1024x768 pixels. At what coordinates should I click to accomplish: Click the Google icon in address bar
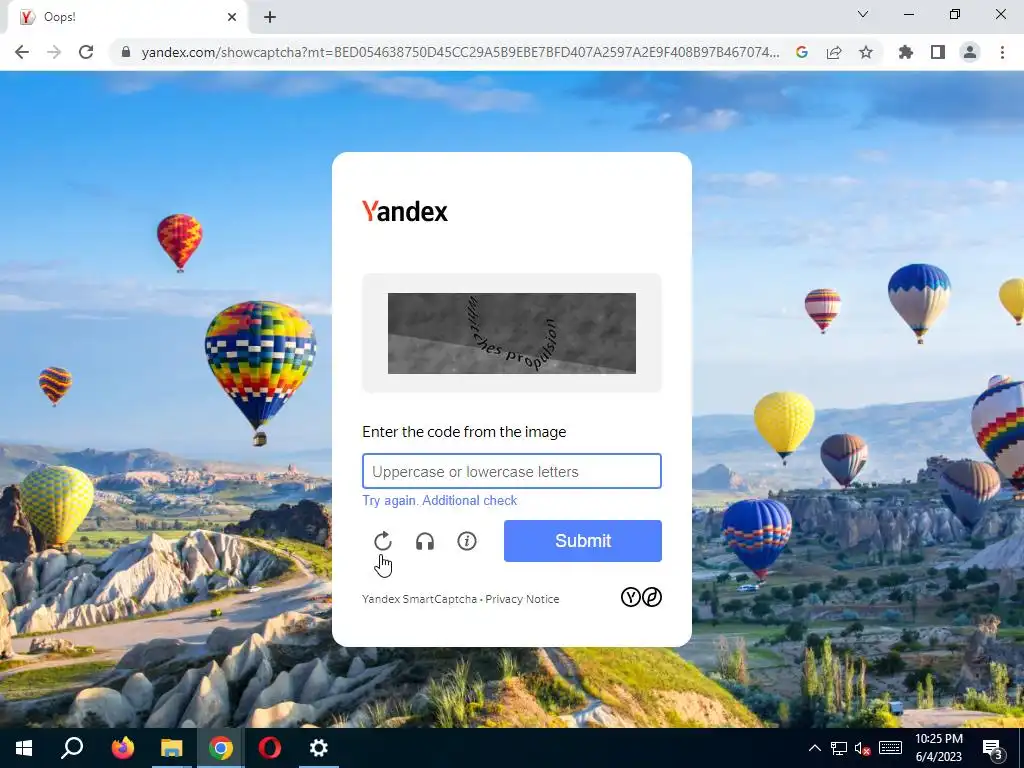[x=802, y=52]
